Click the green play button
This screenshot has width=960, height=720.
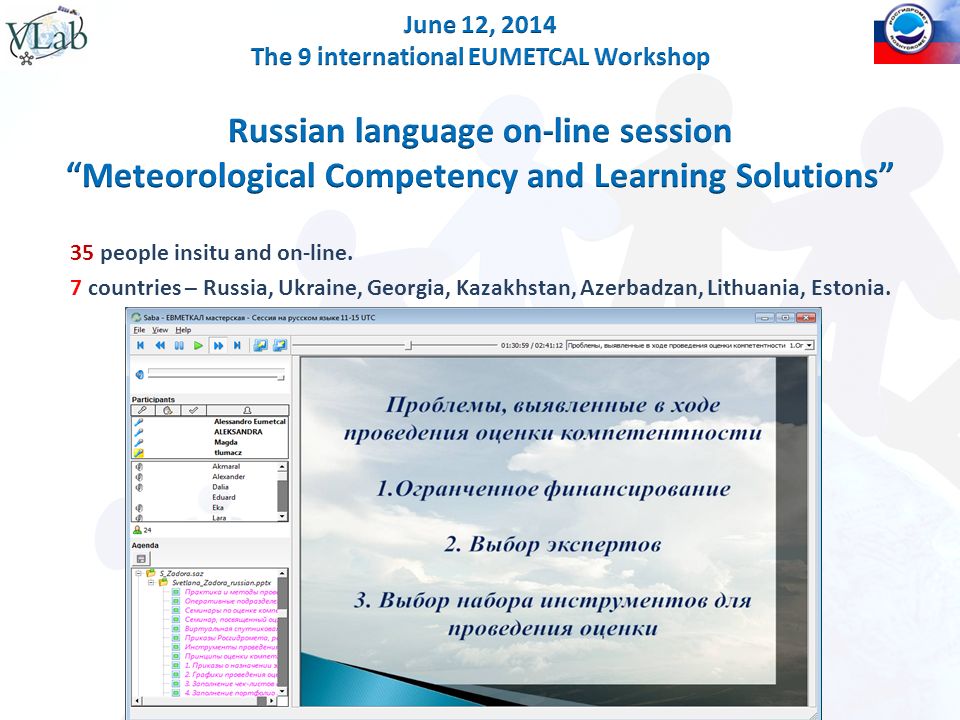[198, 345]
